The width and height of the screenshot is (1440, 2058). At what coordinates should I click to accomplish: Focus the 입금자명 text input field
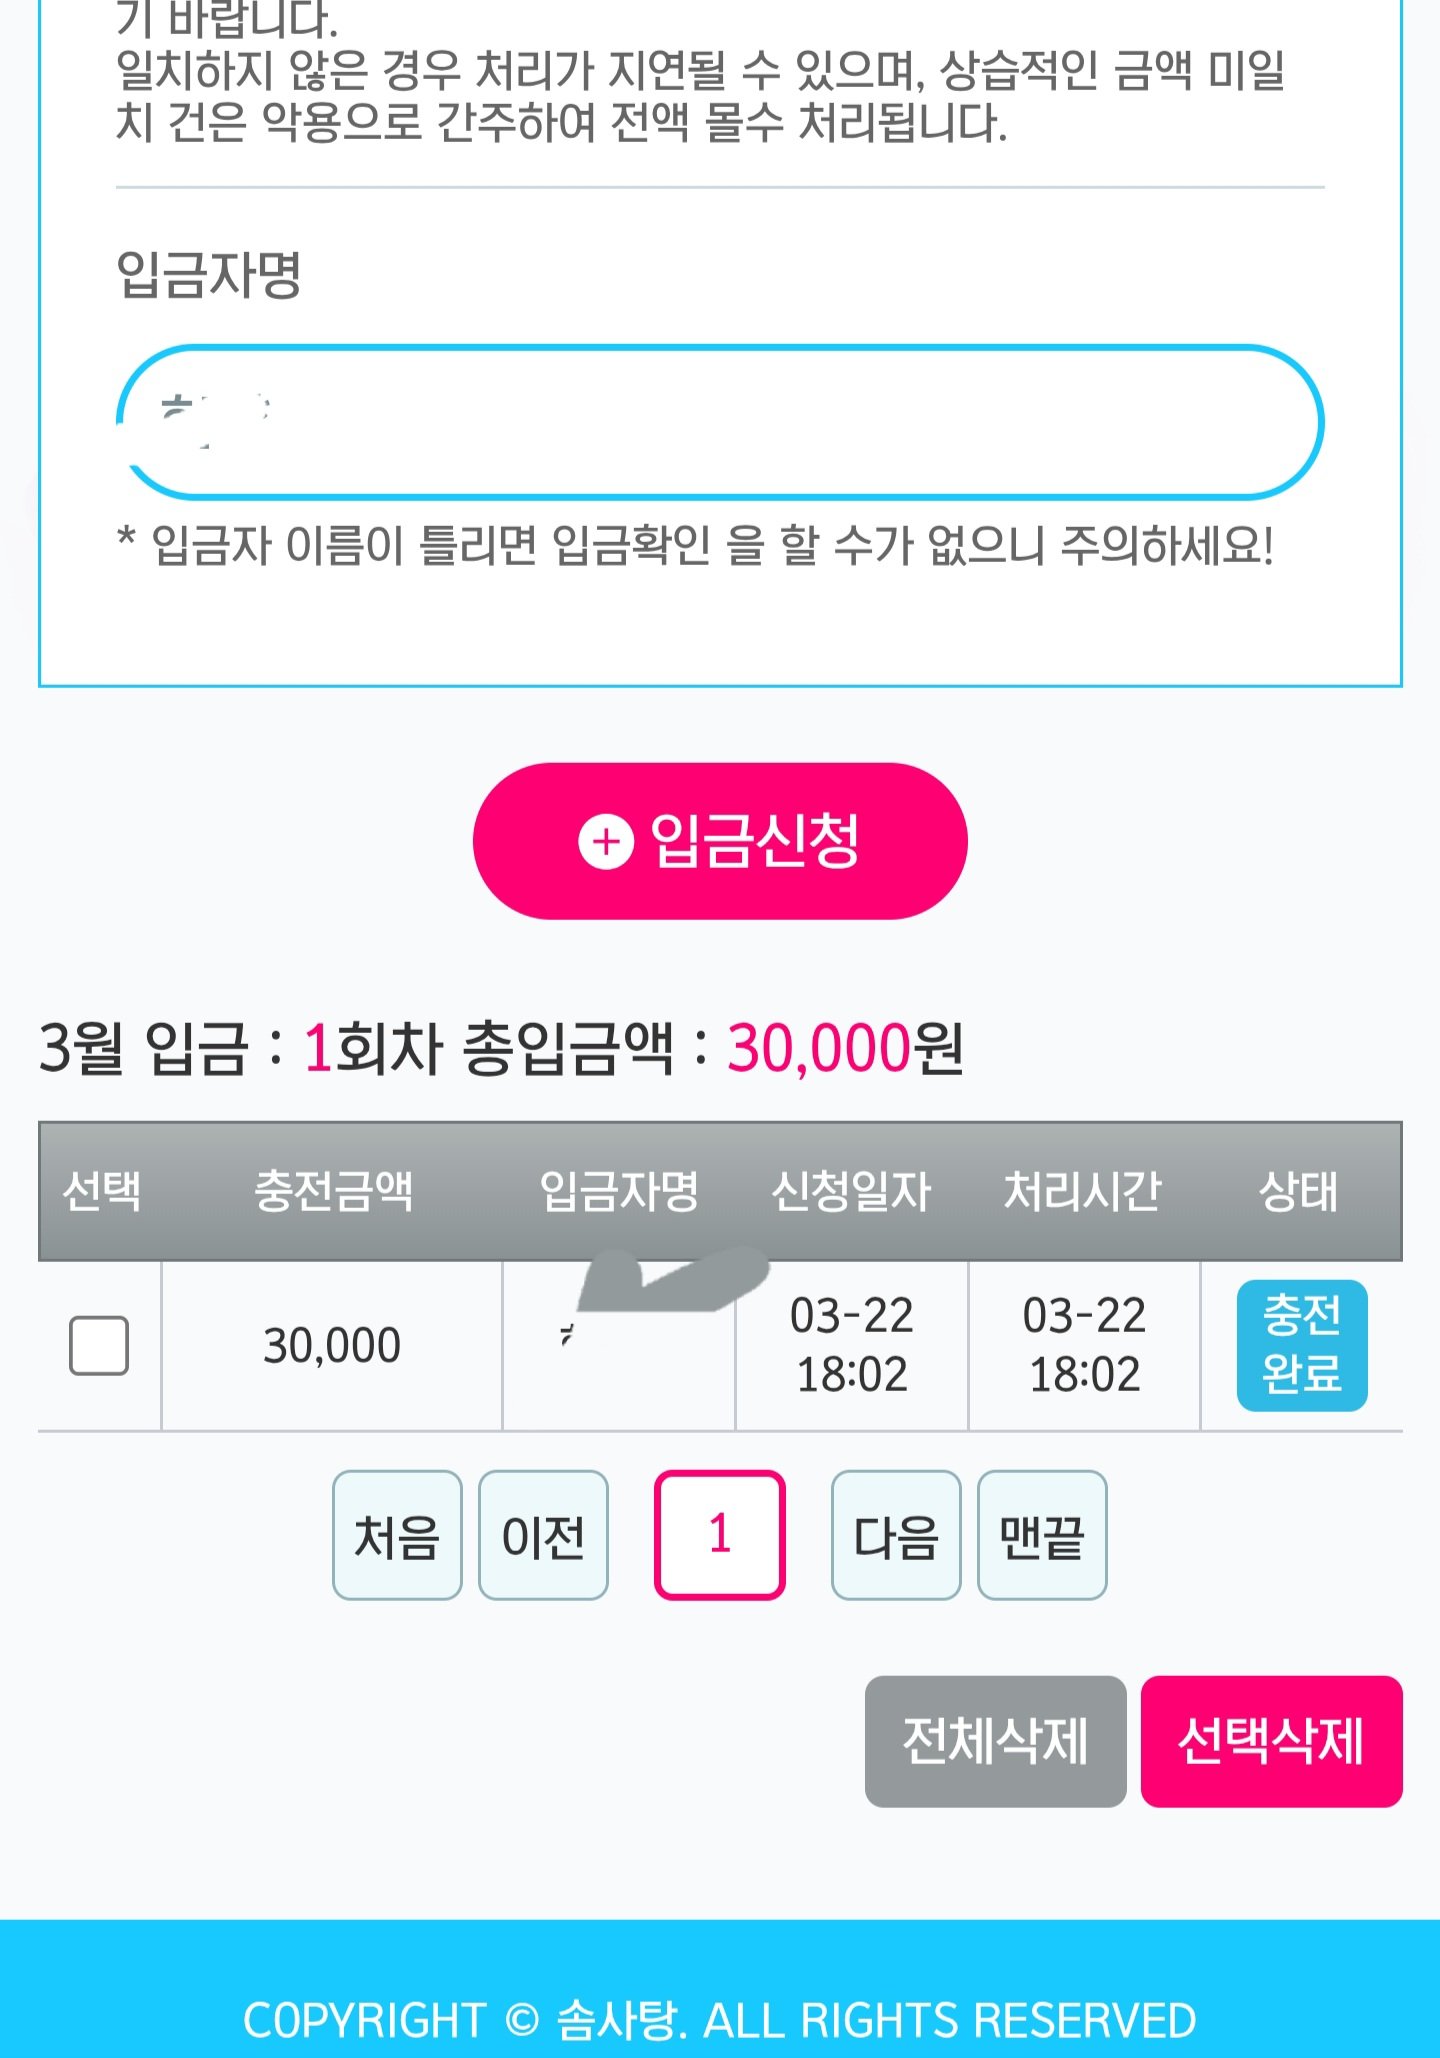[720, 422]
